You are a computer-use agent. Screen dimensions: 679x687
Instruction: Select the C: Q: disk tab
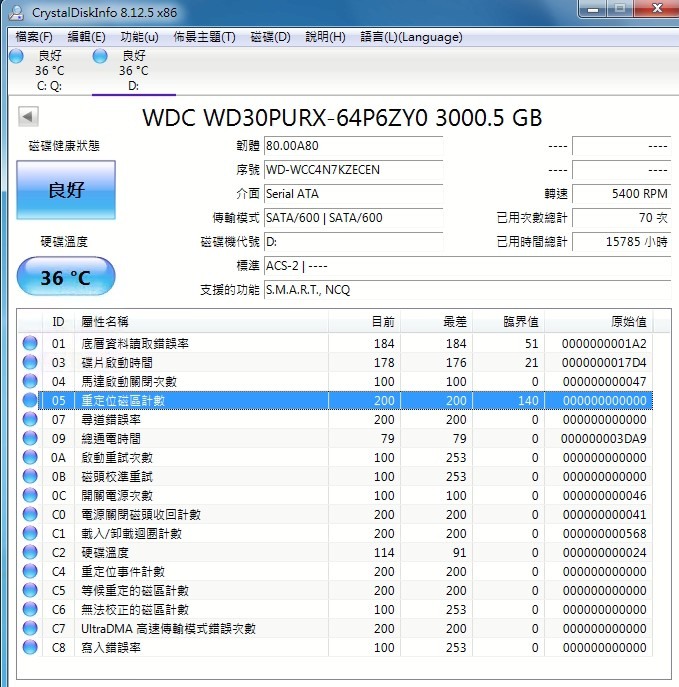point(50,71)
